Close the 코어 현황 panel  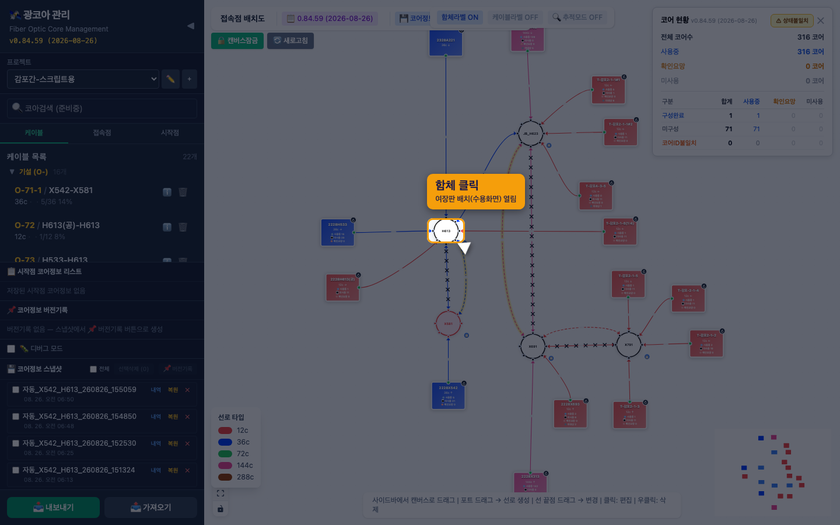coord(821,20)
